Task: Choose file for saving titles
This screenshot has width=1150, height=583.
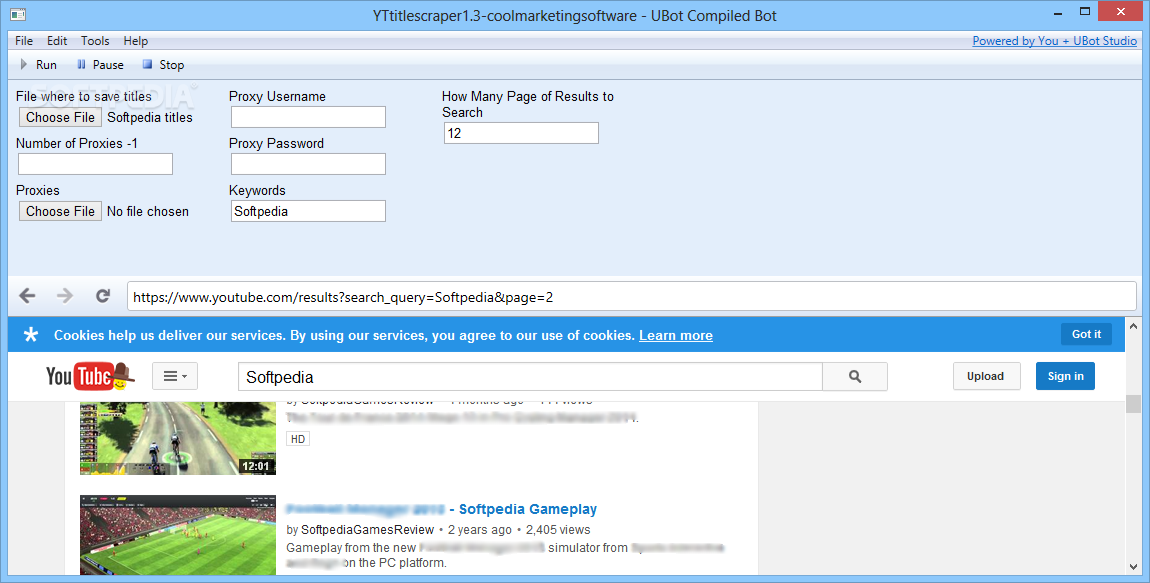Action: point(60,117)
